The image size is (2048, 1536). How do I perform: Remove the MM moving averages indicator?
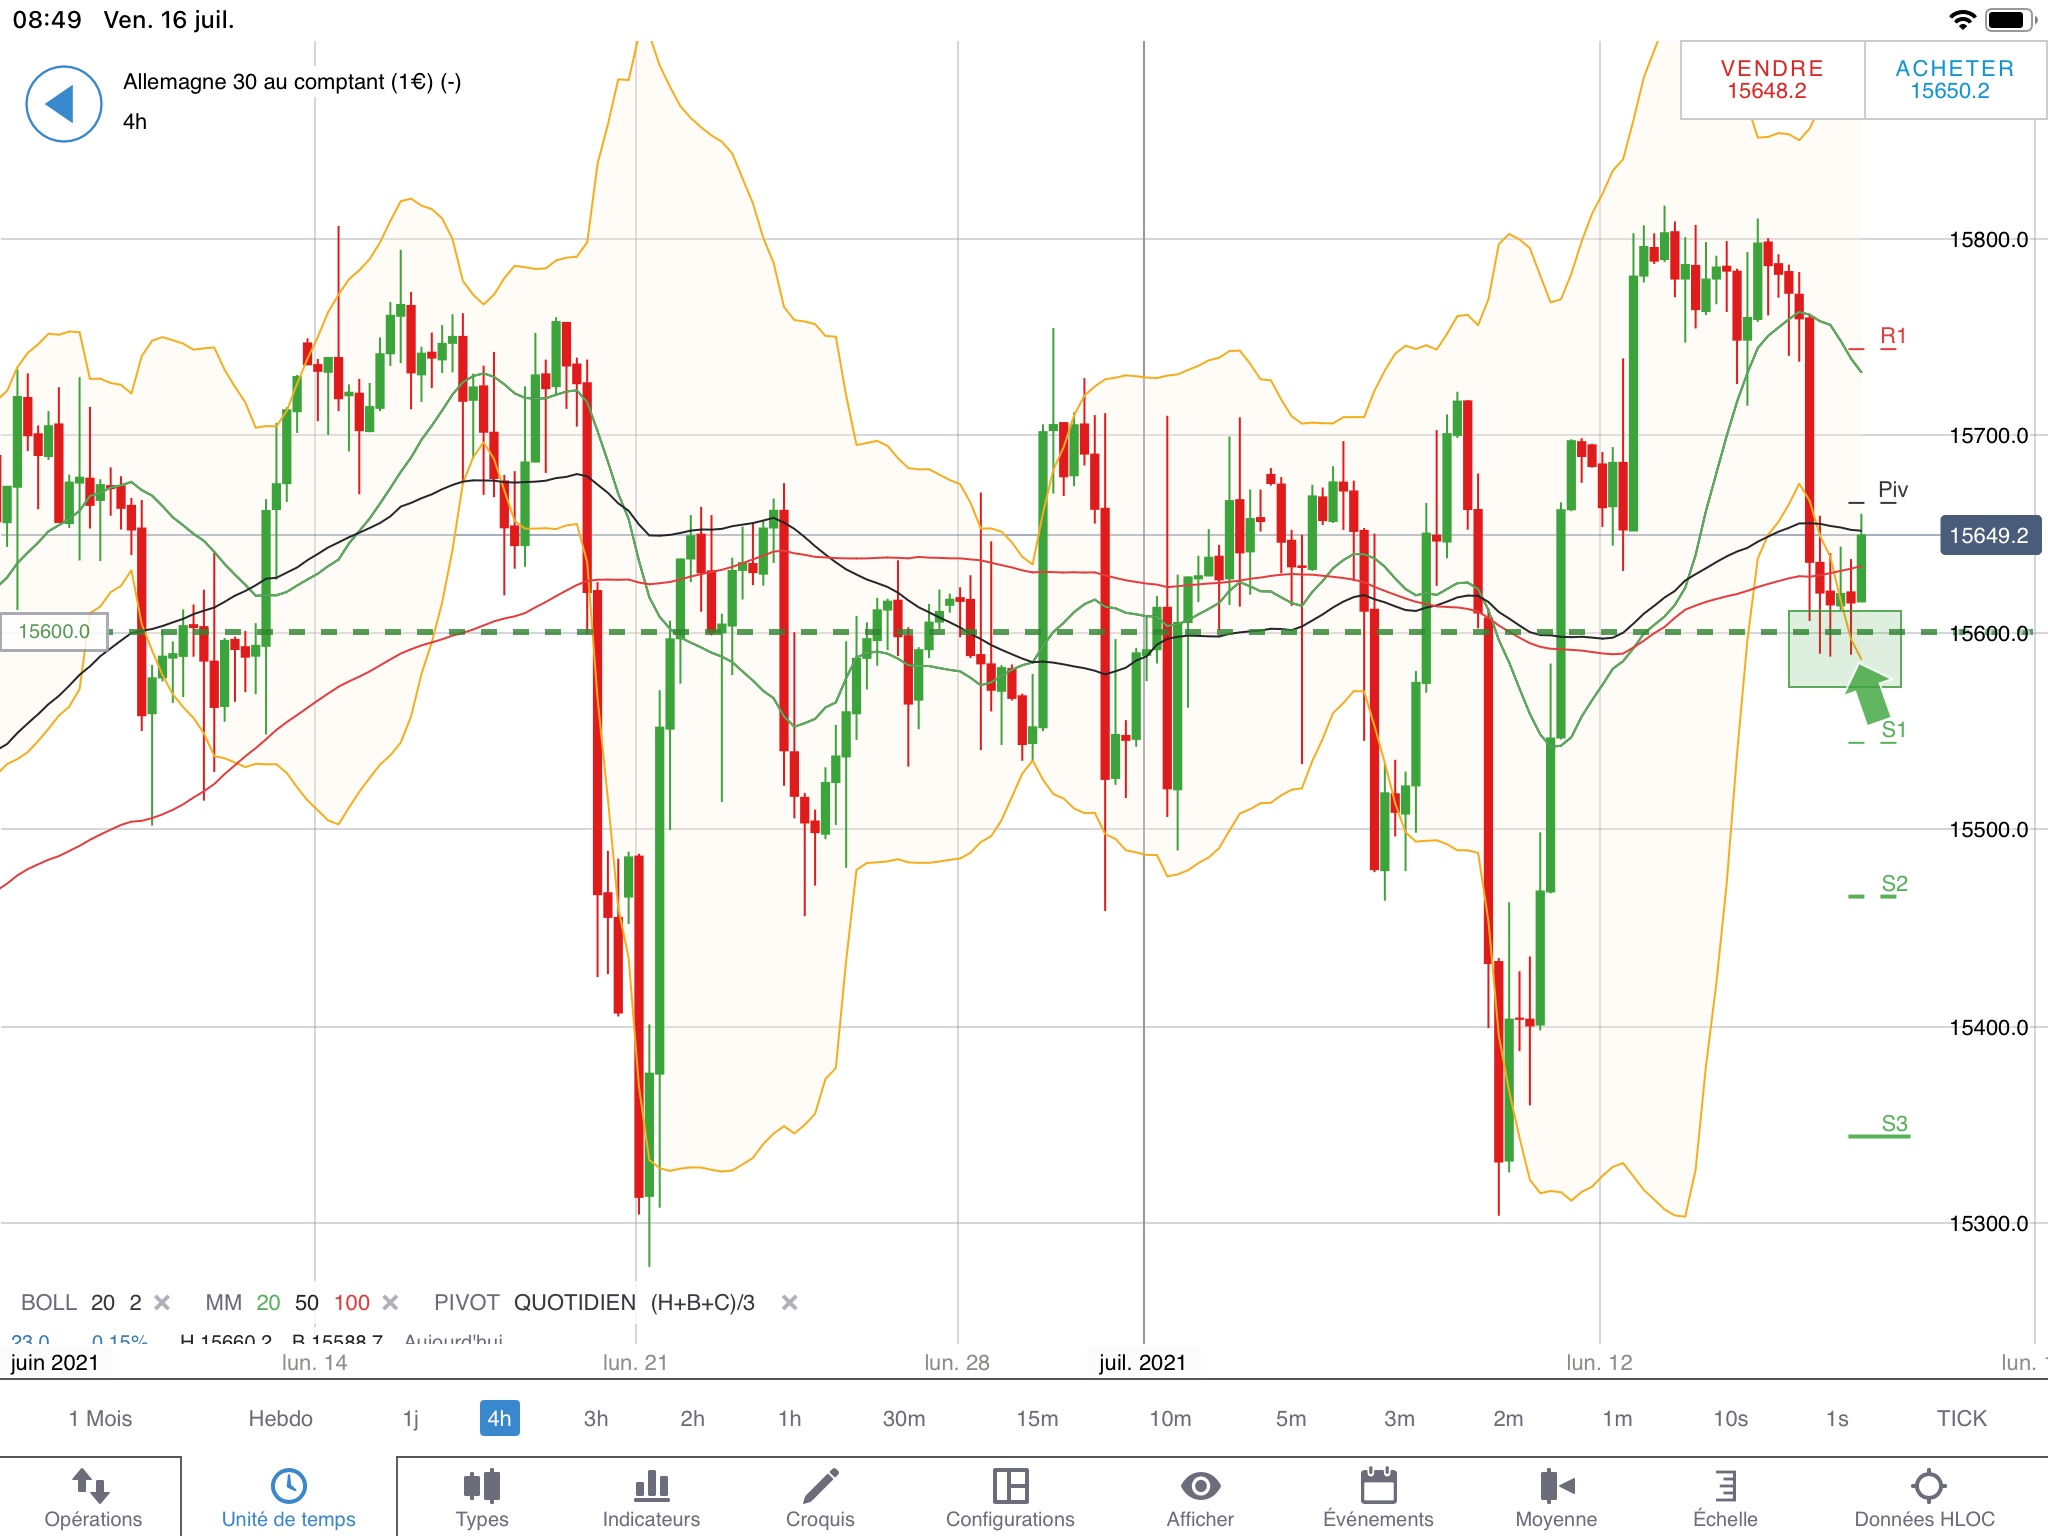click(391, 1302)
